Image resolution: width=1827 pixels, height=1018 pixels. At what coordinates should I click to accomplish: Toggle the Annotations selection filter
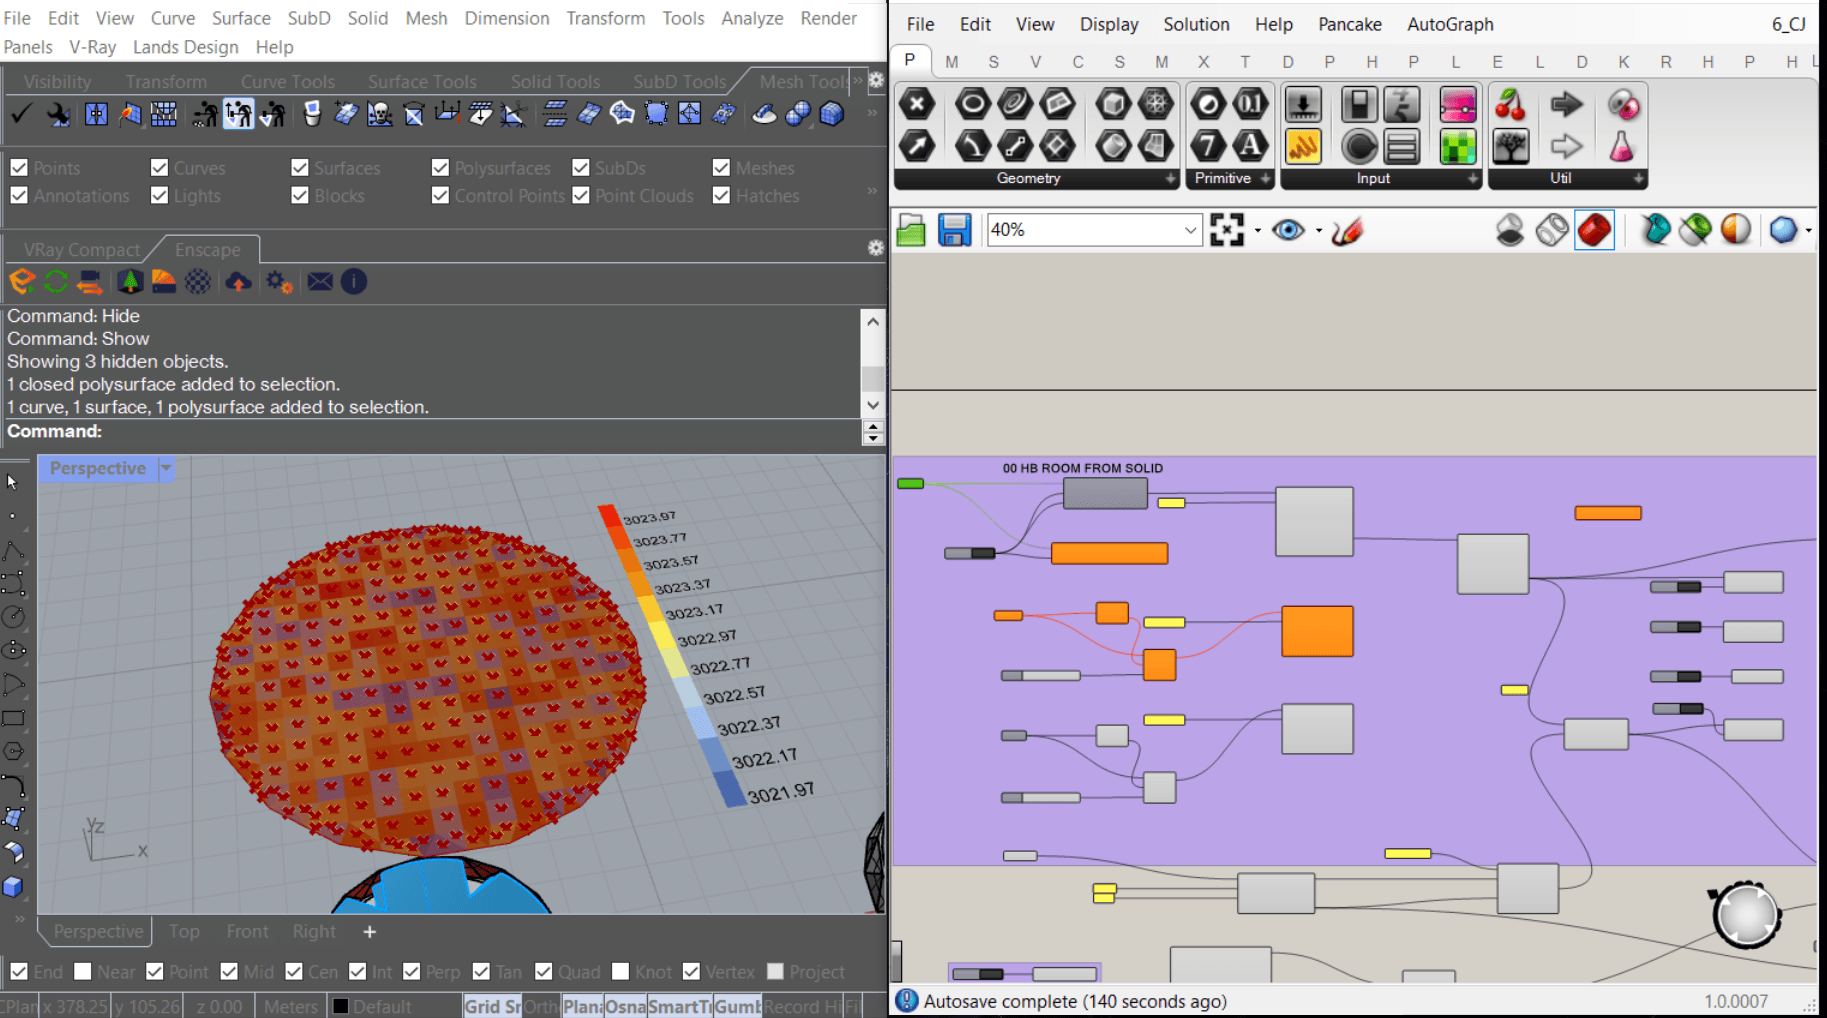click(19, 195)
